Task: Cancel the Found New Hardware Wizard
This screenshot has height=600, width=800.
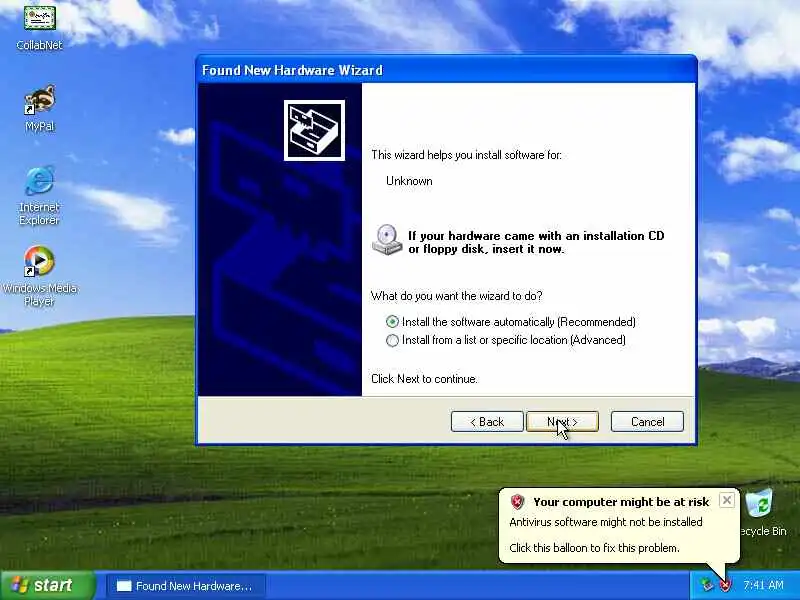Action: (x=647, y=421)
